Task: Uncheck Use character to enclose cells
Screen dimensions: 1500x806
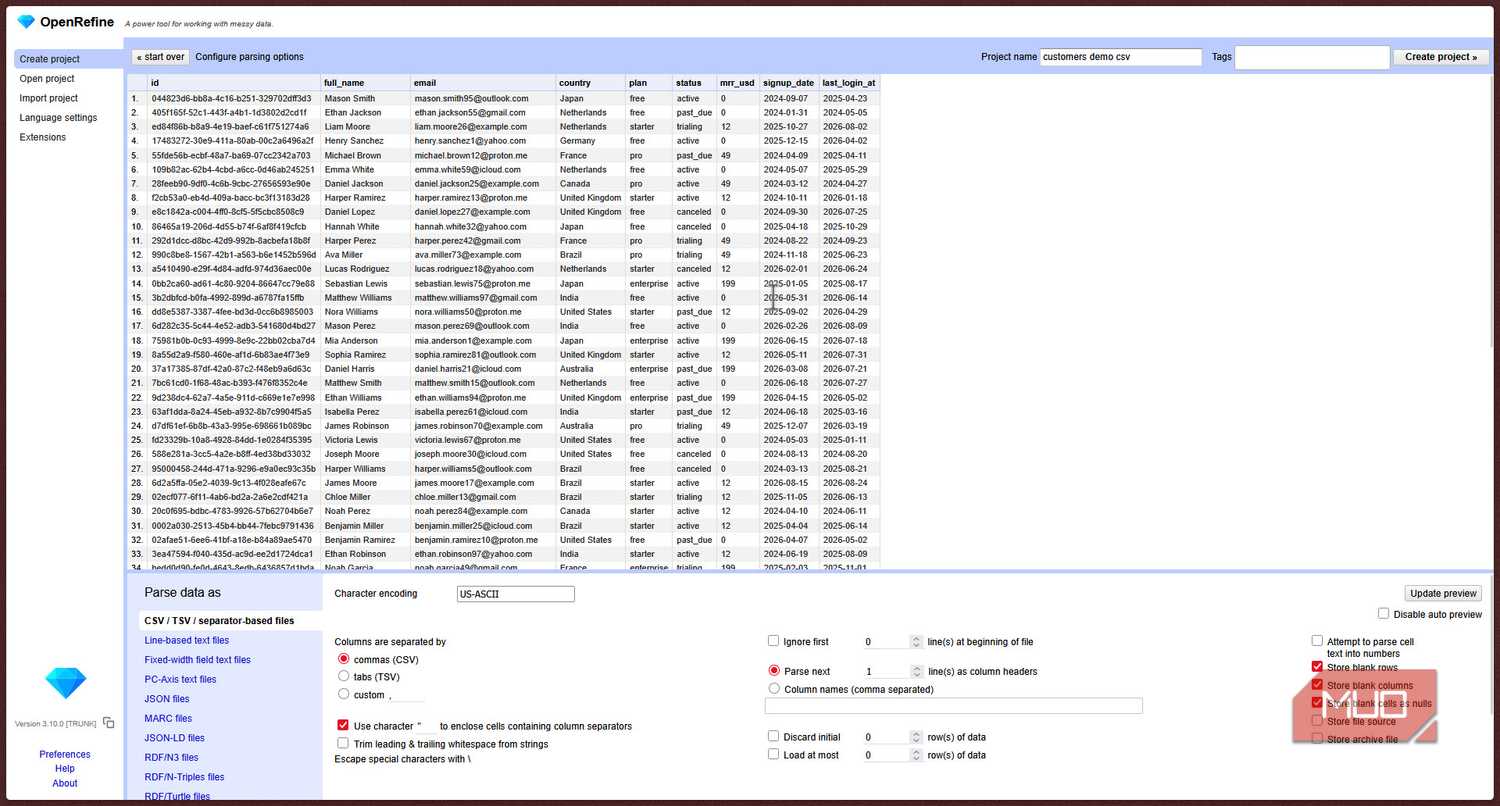Action: pyautogui.click(x=344, y=725)
